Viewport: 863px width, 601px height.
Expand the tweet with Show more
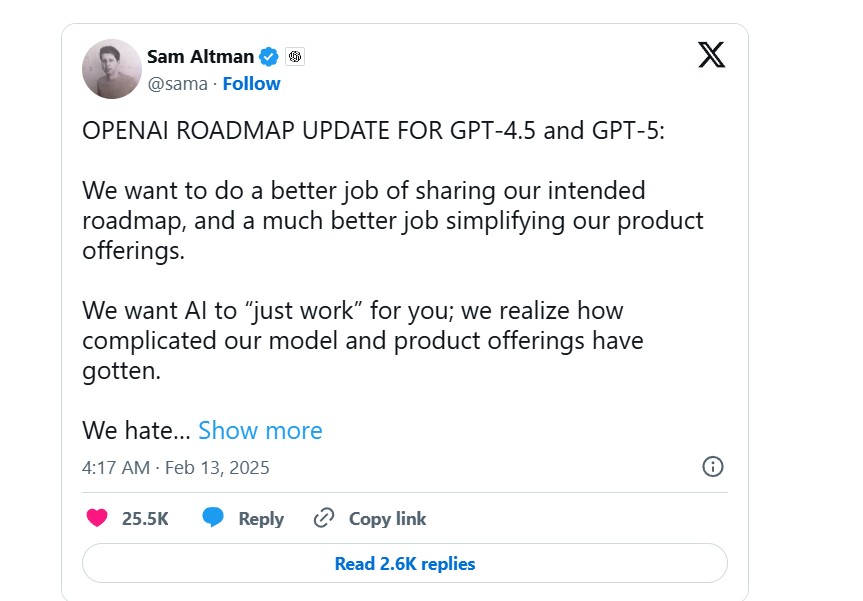click(x=260, y=430)
